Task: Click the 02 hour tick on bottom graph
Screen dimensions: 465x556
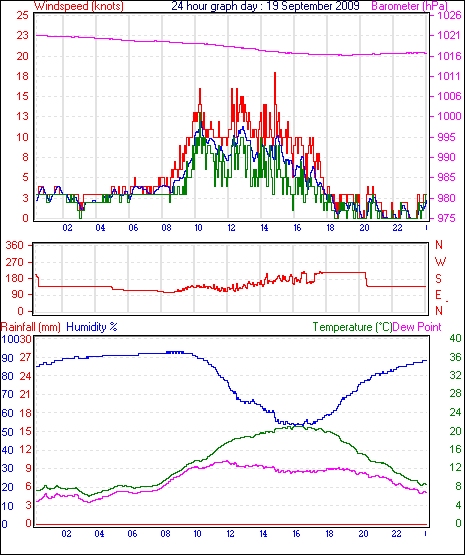Action: click(x=66, y=533)
